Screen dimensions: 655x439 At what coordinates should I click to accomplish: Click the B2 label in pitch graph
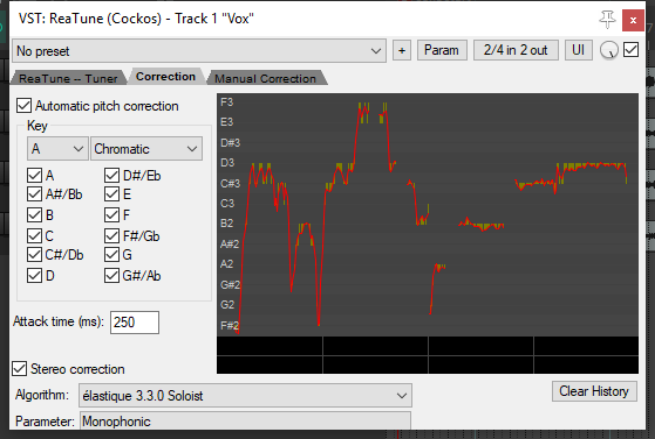tap(227, 223)
